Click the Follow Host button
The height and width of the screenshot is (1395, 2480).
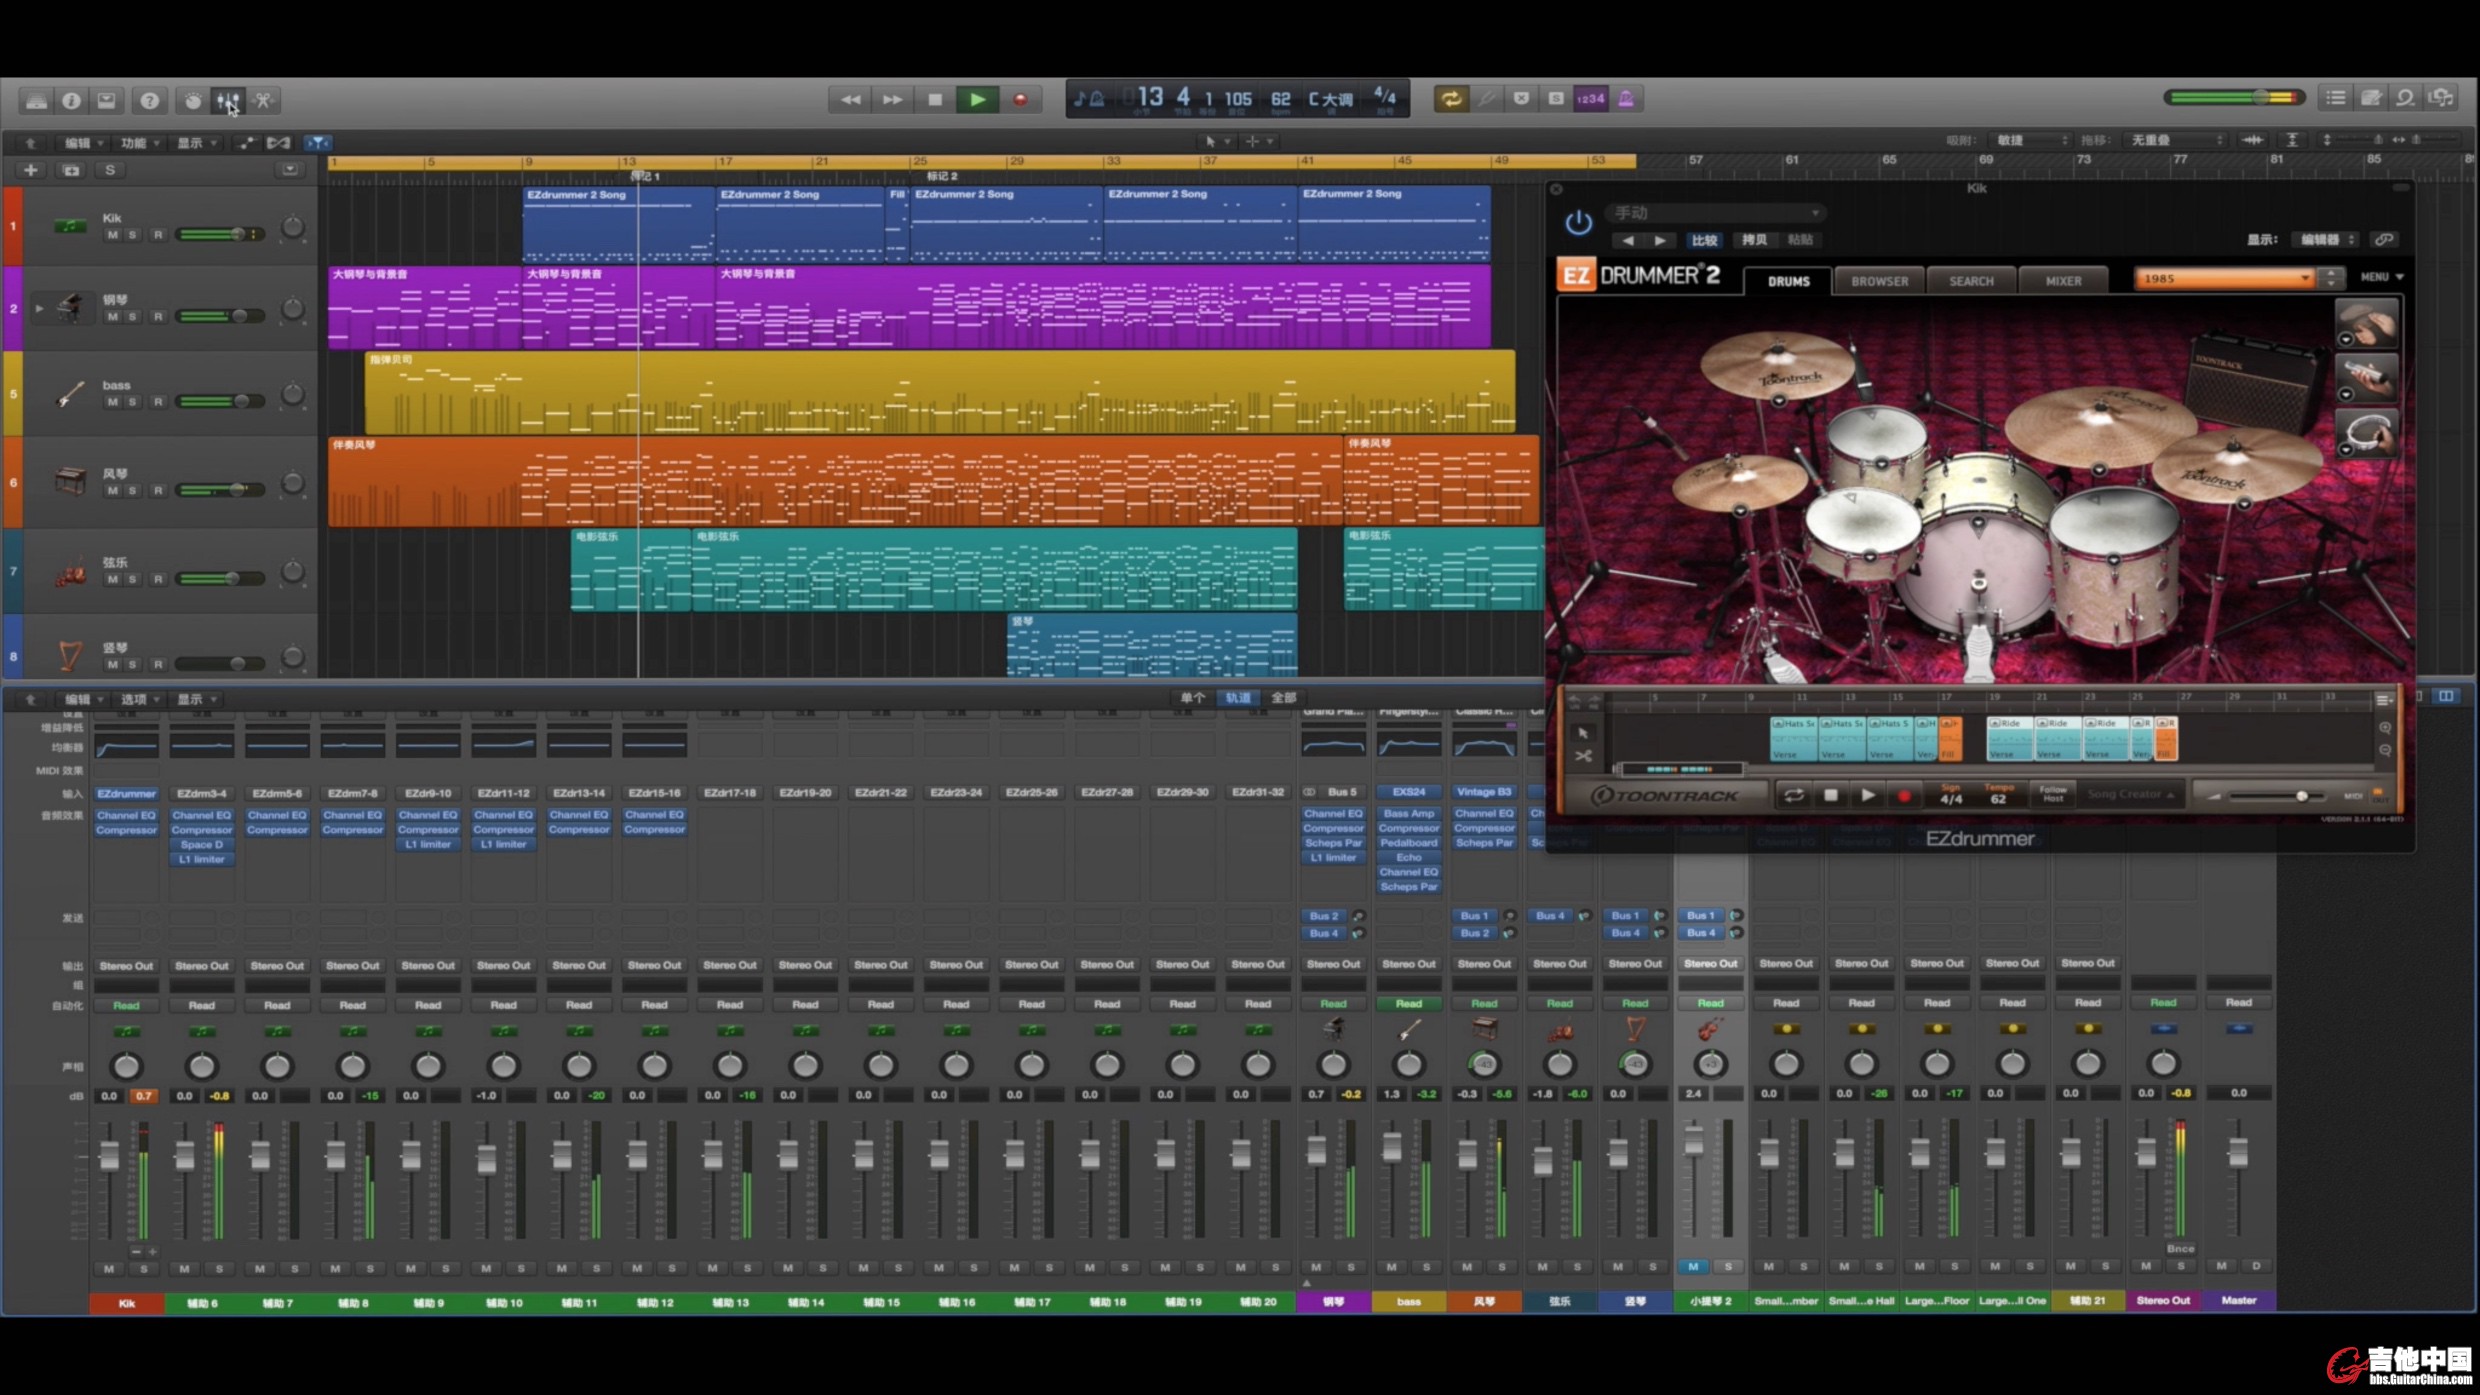[2053, 795]
